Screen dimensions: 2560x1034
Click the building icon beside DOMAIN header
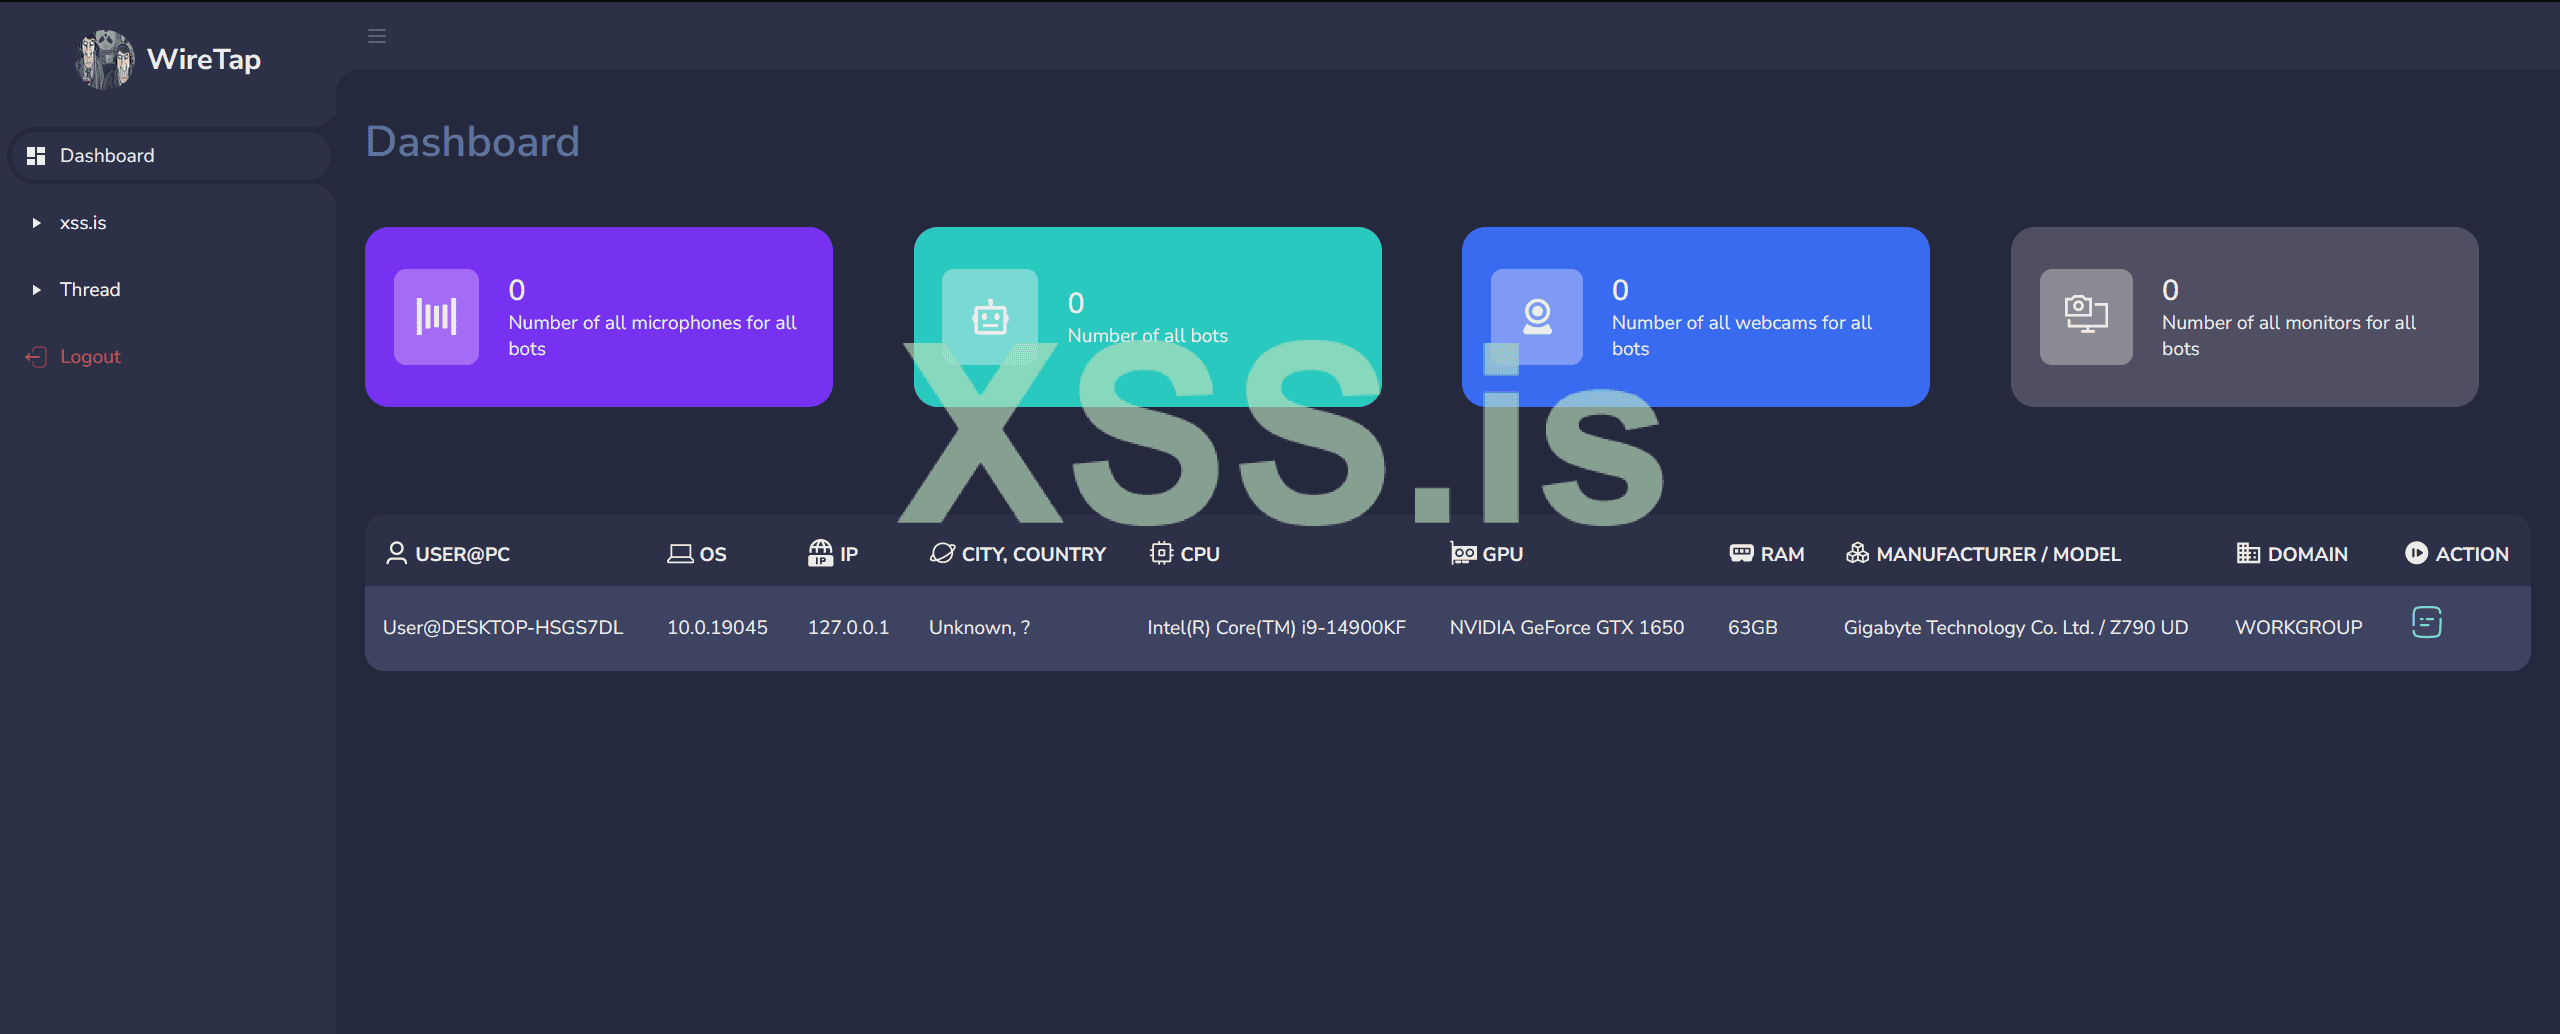tap(2248, 553)
